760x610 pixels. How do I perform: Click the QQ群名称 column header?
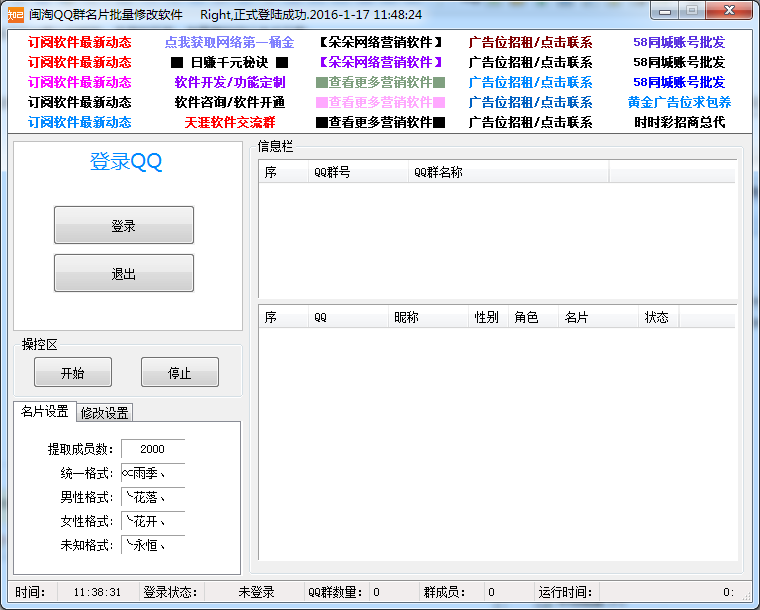(x=508, y=172)
